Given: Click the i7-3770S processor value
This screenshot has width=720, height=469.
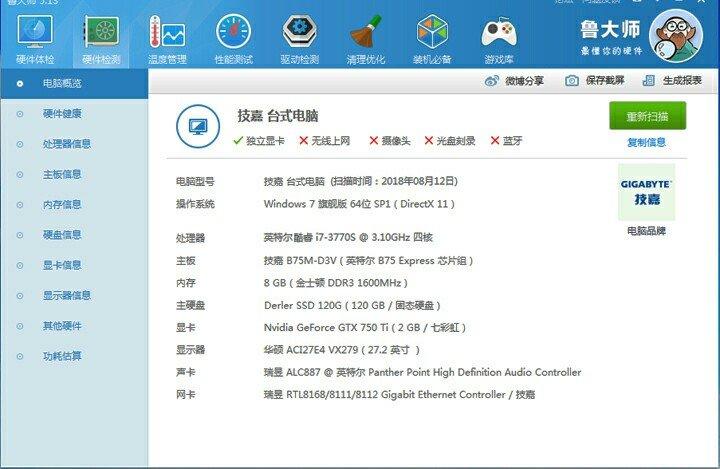Looking at the screenshot, I should point(348,237).
